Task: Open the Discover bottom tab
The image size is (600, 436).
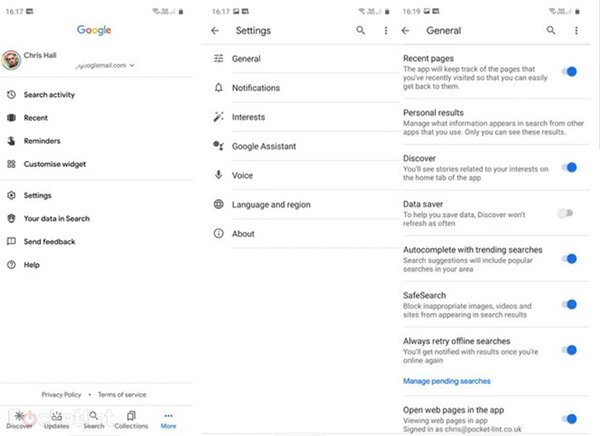Action: [19, 420]
